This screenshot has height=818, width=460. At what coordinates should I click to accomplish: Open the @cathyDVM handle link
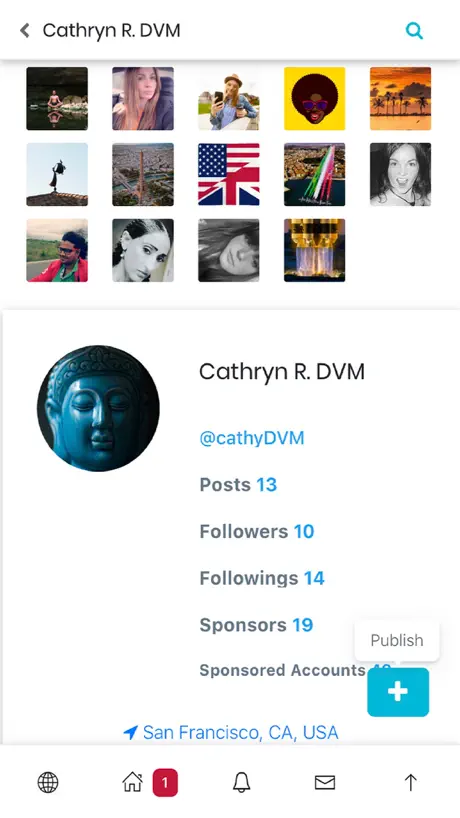(x=251, y=438)
